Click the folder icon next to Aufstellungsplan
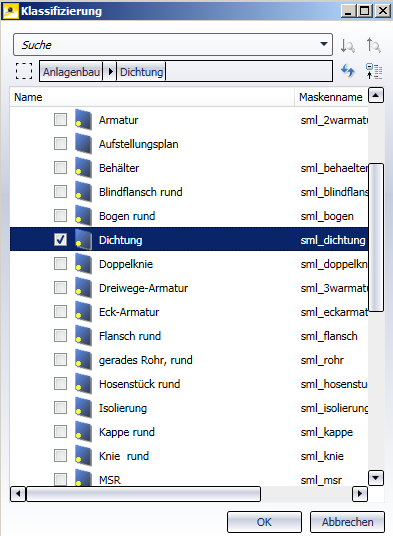The image size is (393, 536). tap(84, 144)
